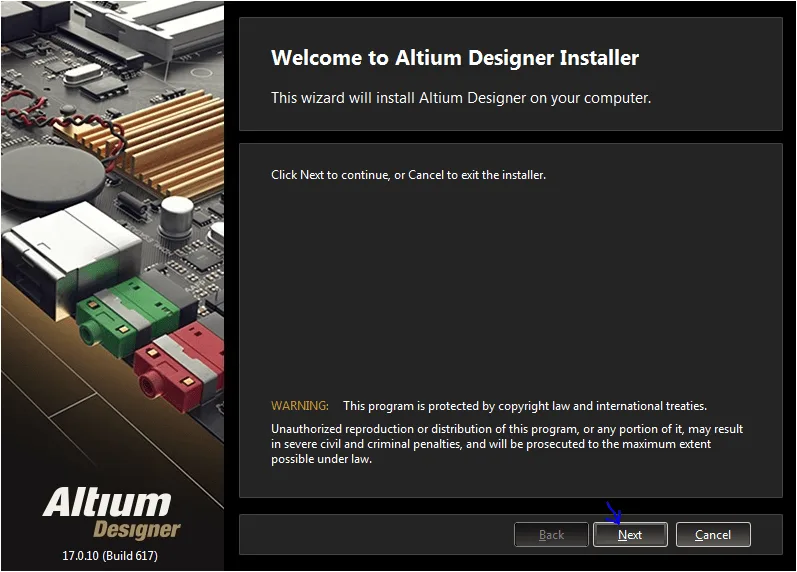Click the 'Click Next to continue' instruction text
Screen dimensions: 797x572
pyautogui.click(x=408, y=175)
